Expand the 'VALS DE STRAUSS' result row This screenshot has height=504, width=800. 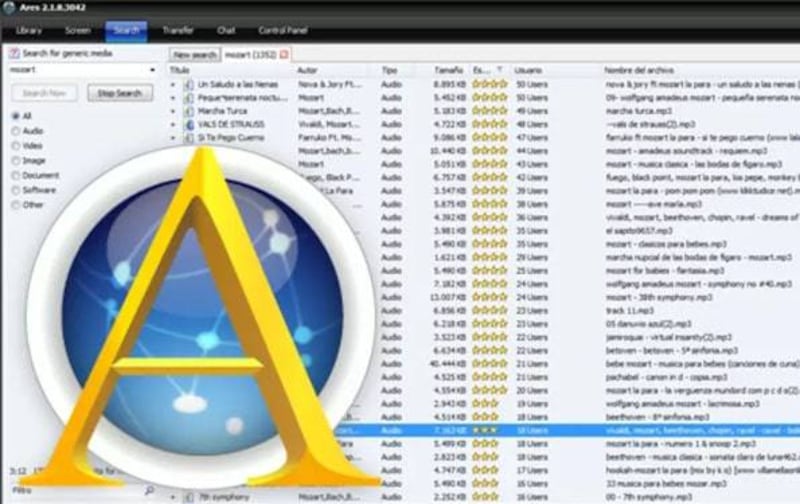click(x=173, y=124)
